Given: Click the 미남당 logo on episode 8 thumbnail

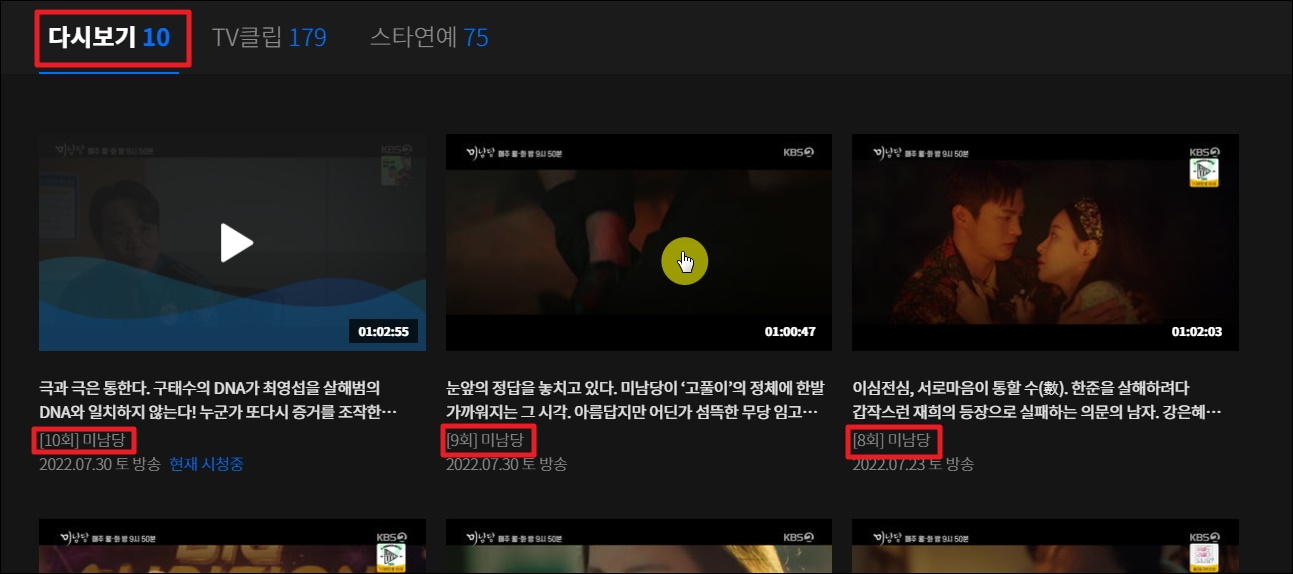Looking at the screenshot, I should (885, 153).
